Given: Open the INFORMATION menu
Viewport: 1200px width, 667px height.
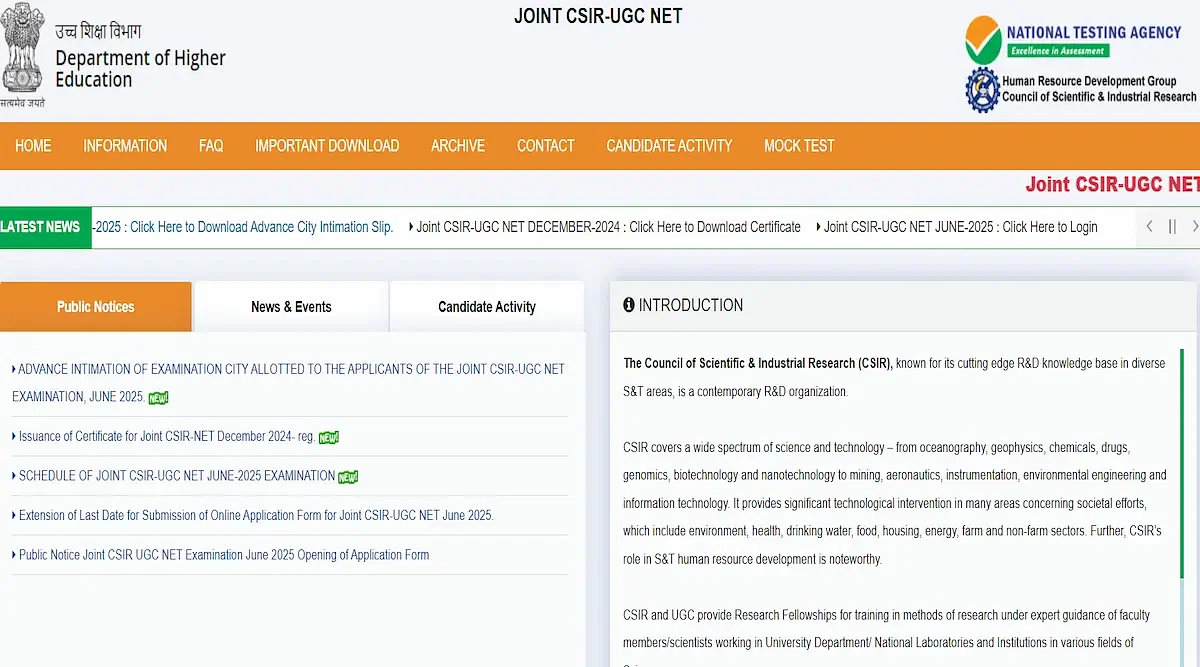Looking at the screenshot, I should tap(125, 146).
